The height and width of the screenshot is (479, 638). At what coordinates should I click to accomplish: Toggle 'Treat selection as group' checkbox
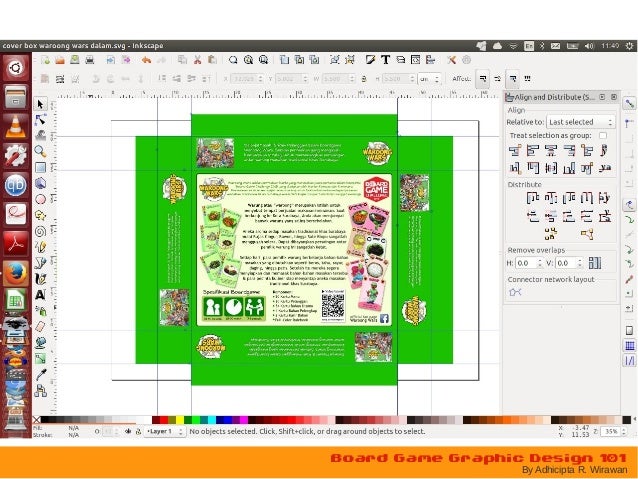(x=603, y=135)
